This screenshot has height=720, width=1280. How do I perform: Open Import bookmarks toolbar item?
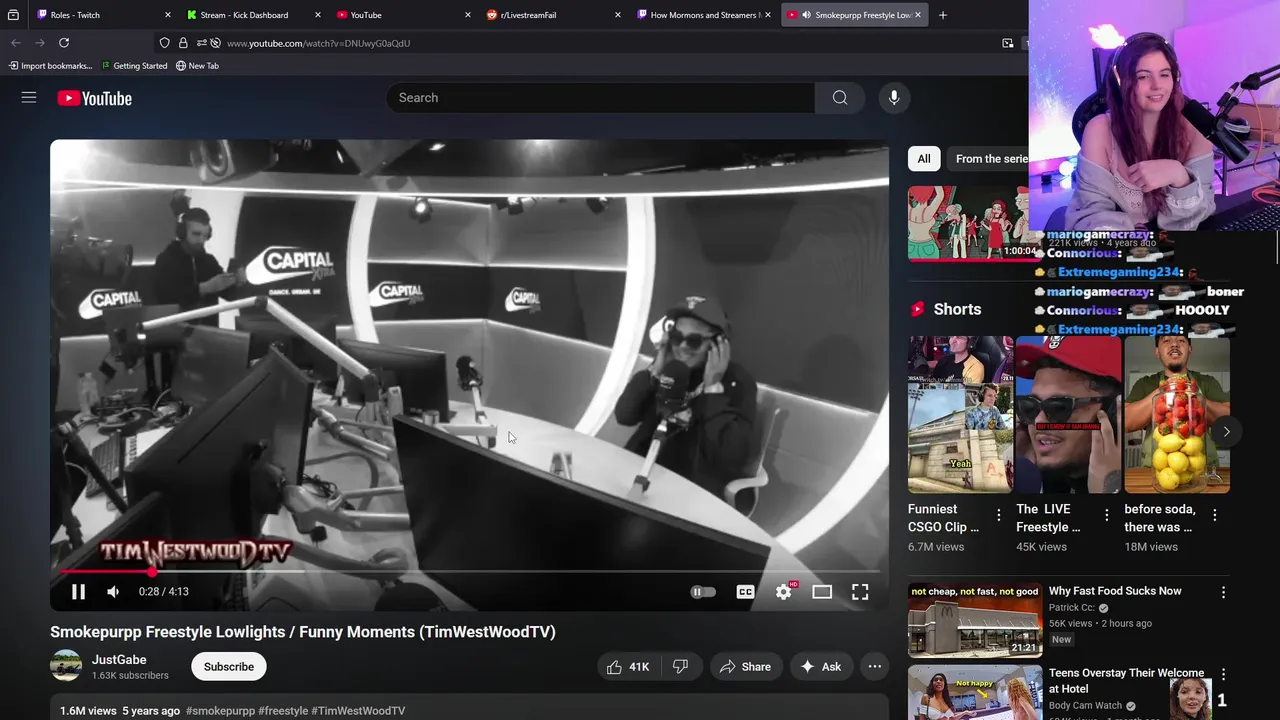pos(50,66)
